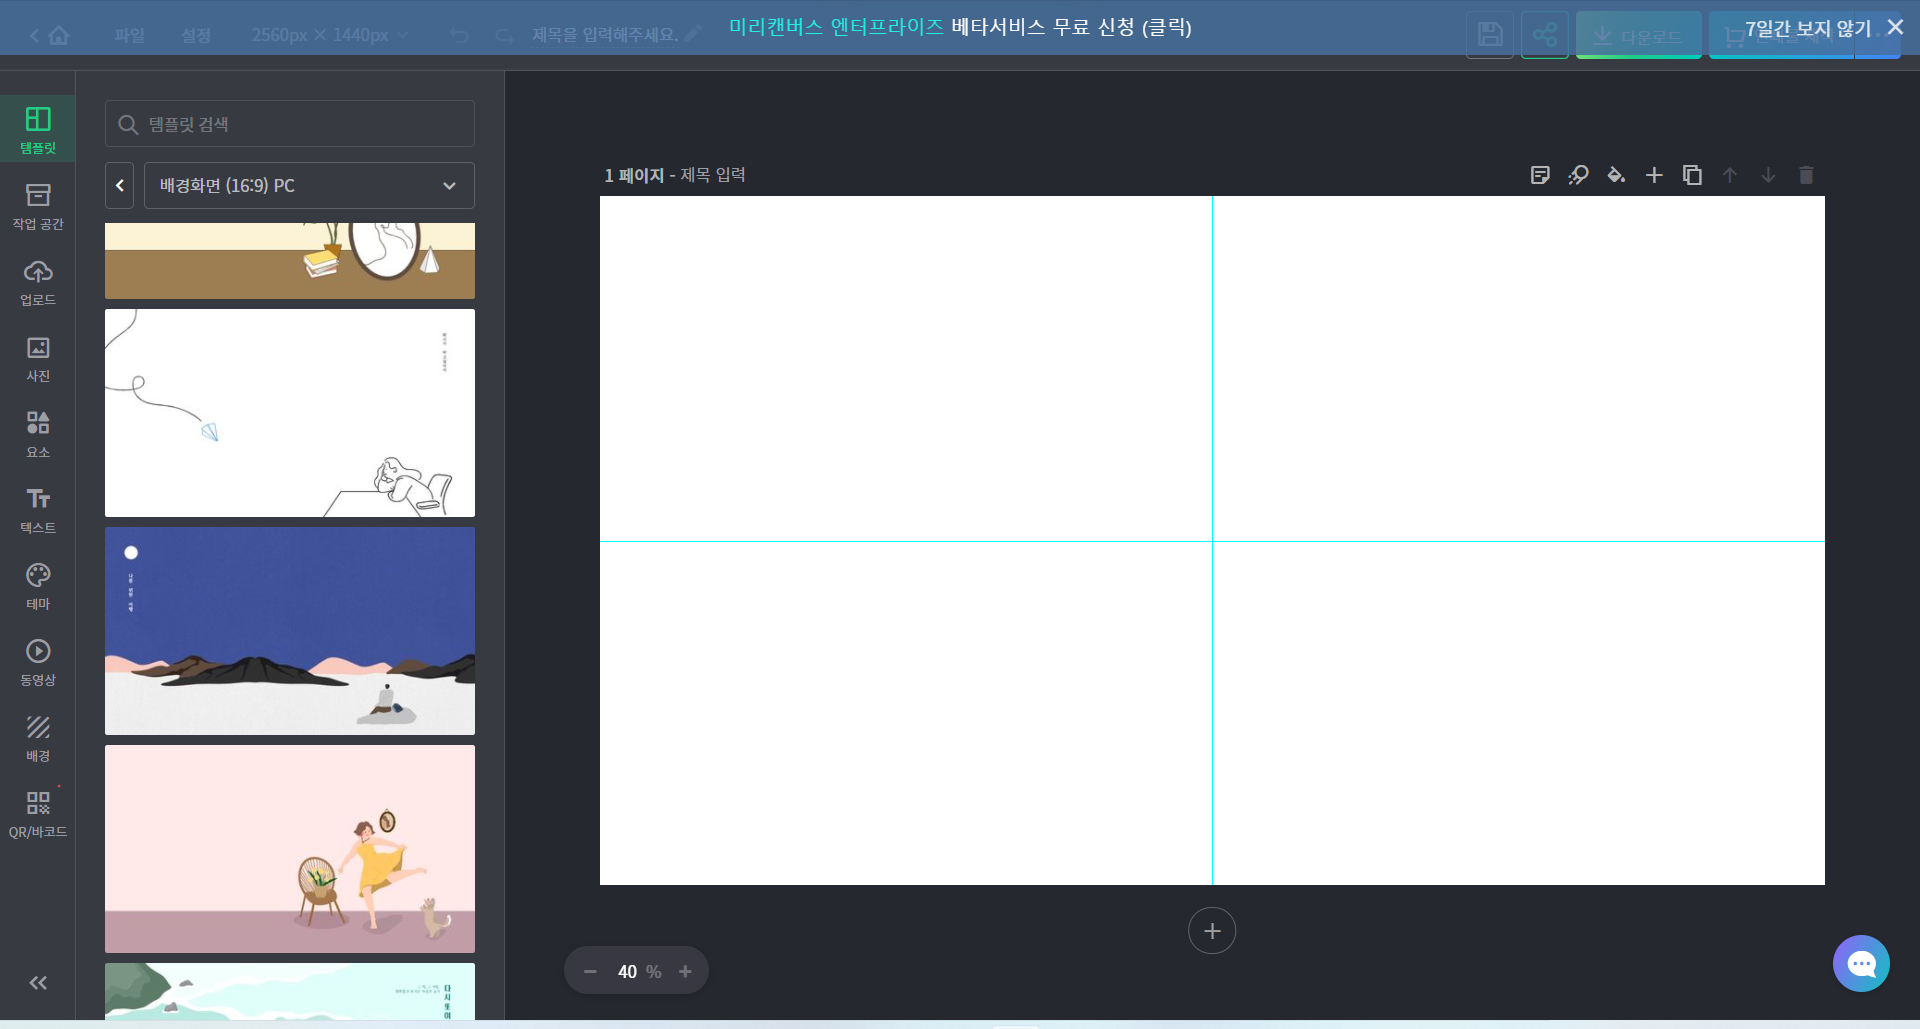Click the title field 제목을 입력해주세요
Viewport: 1920px width, 1029px height.
(x=605, y=35)
